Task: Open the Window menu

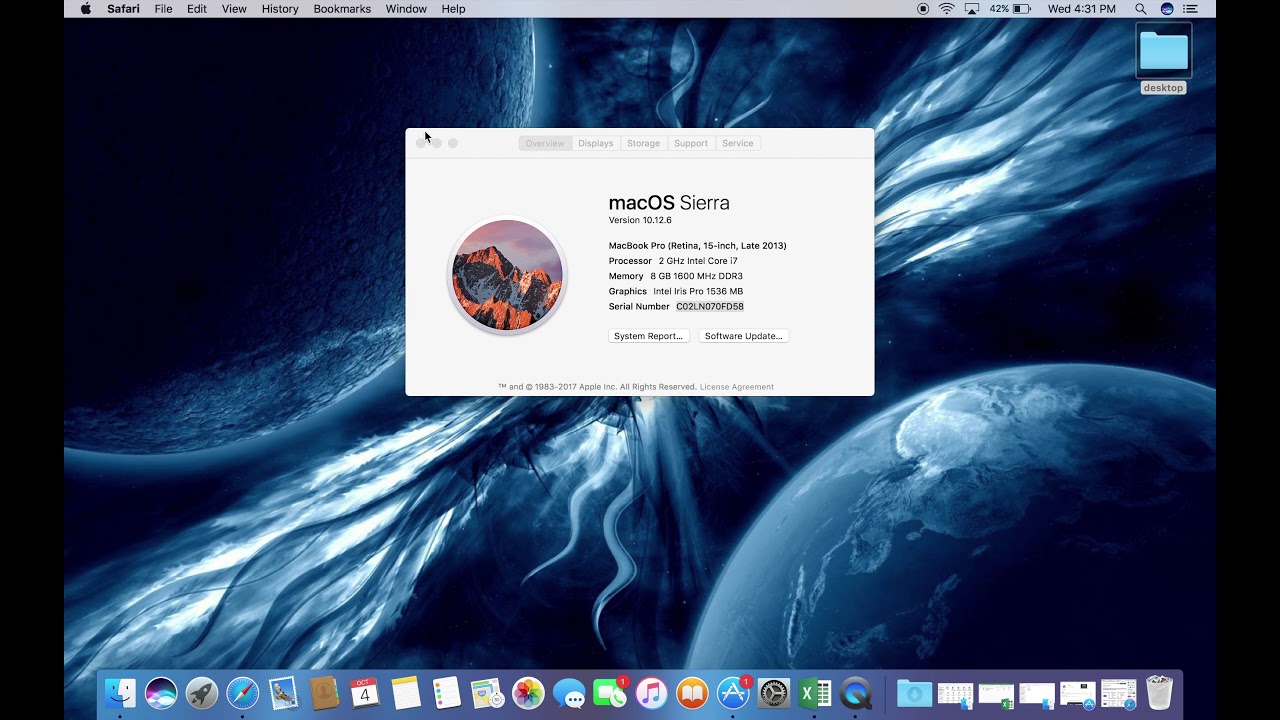Action: [x=406, y=9]
